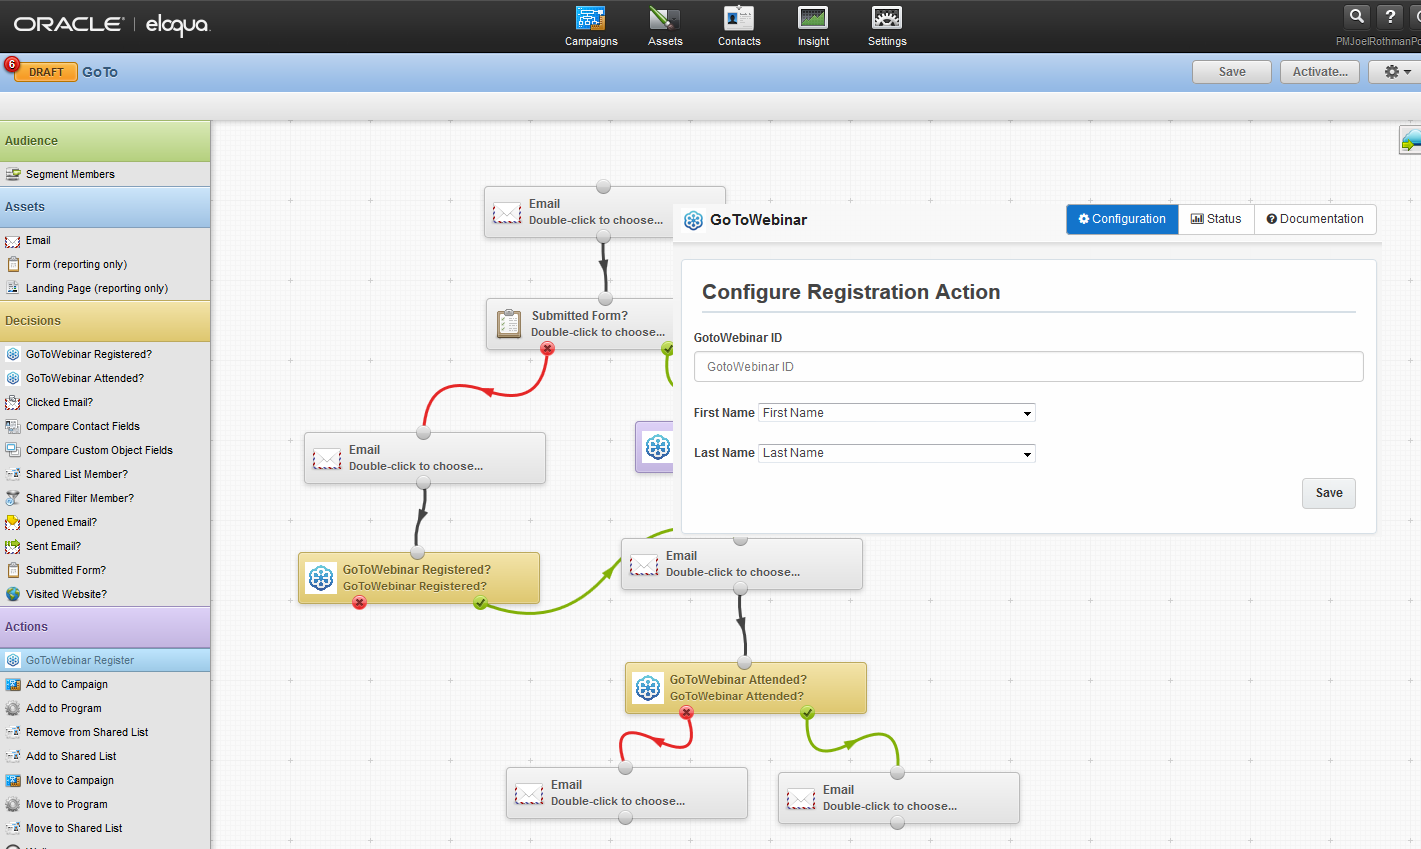Click Save in the Registration Action panel
Viewport: 1421px width, 849px height.
pyautogui.click(x=1328, y=492)
